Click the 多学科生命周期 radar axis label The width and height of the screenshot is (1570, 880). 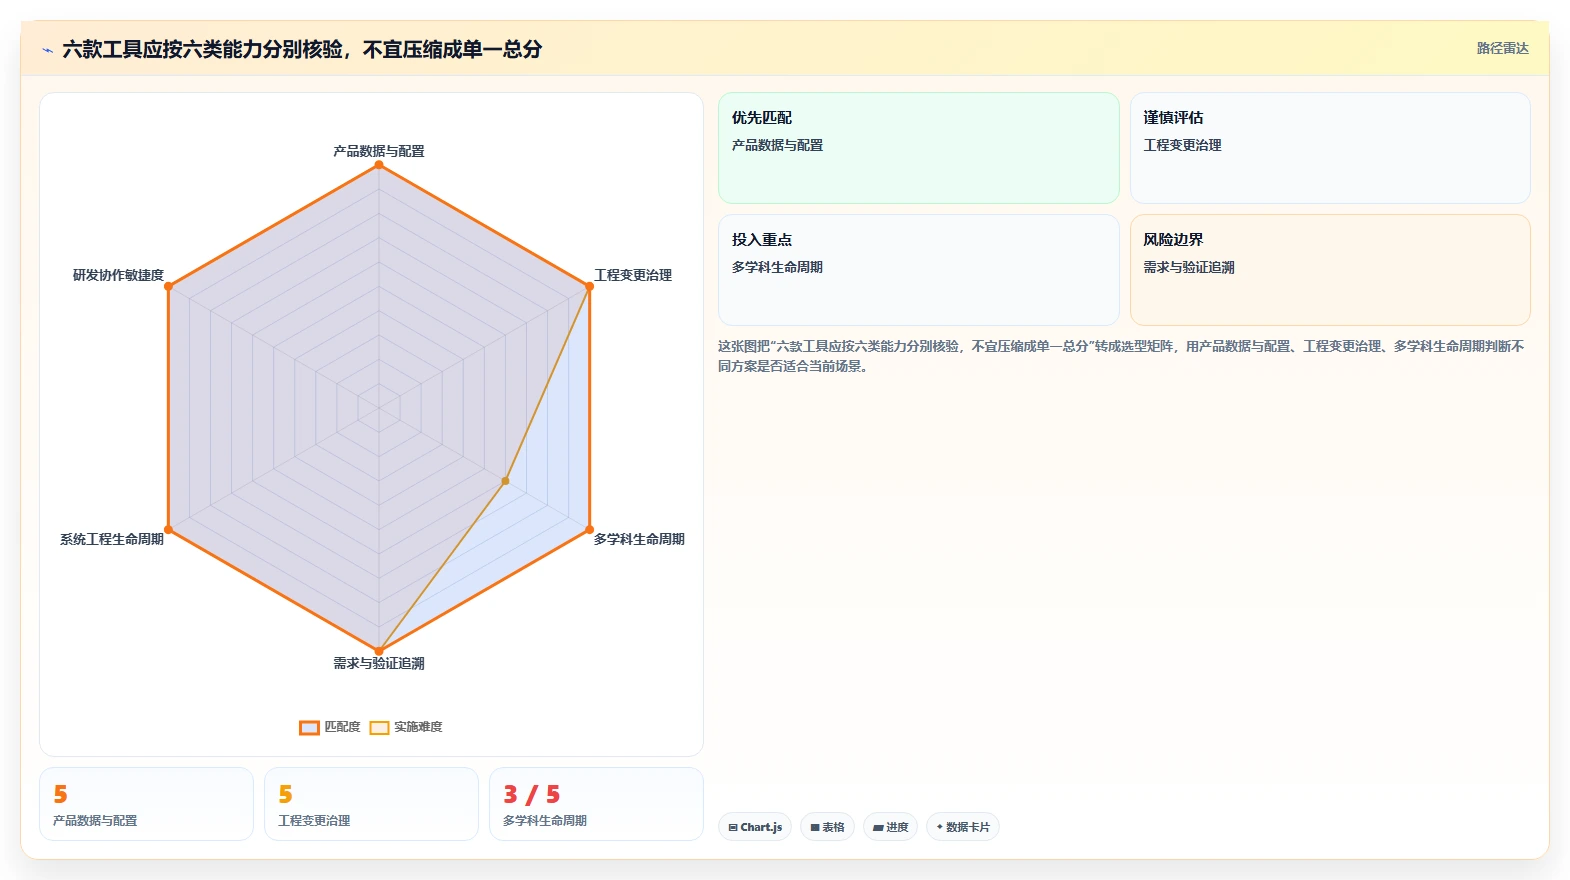639,539
